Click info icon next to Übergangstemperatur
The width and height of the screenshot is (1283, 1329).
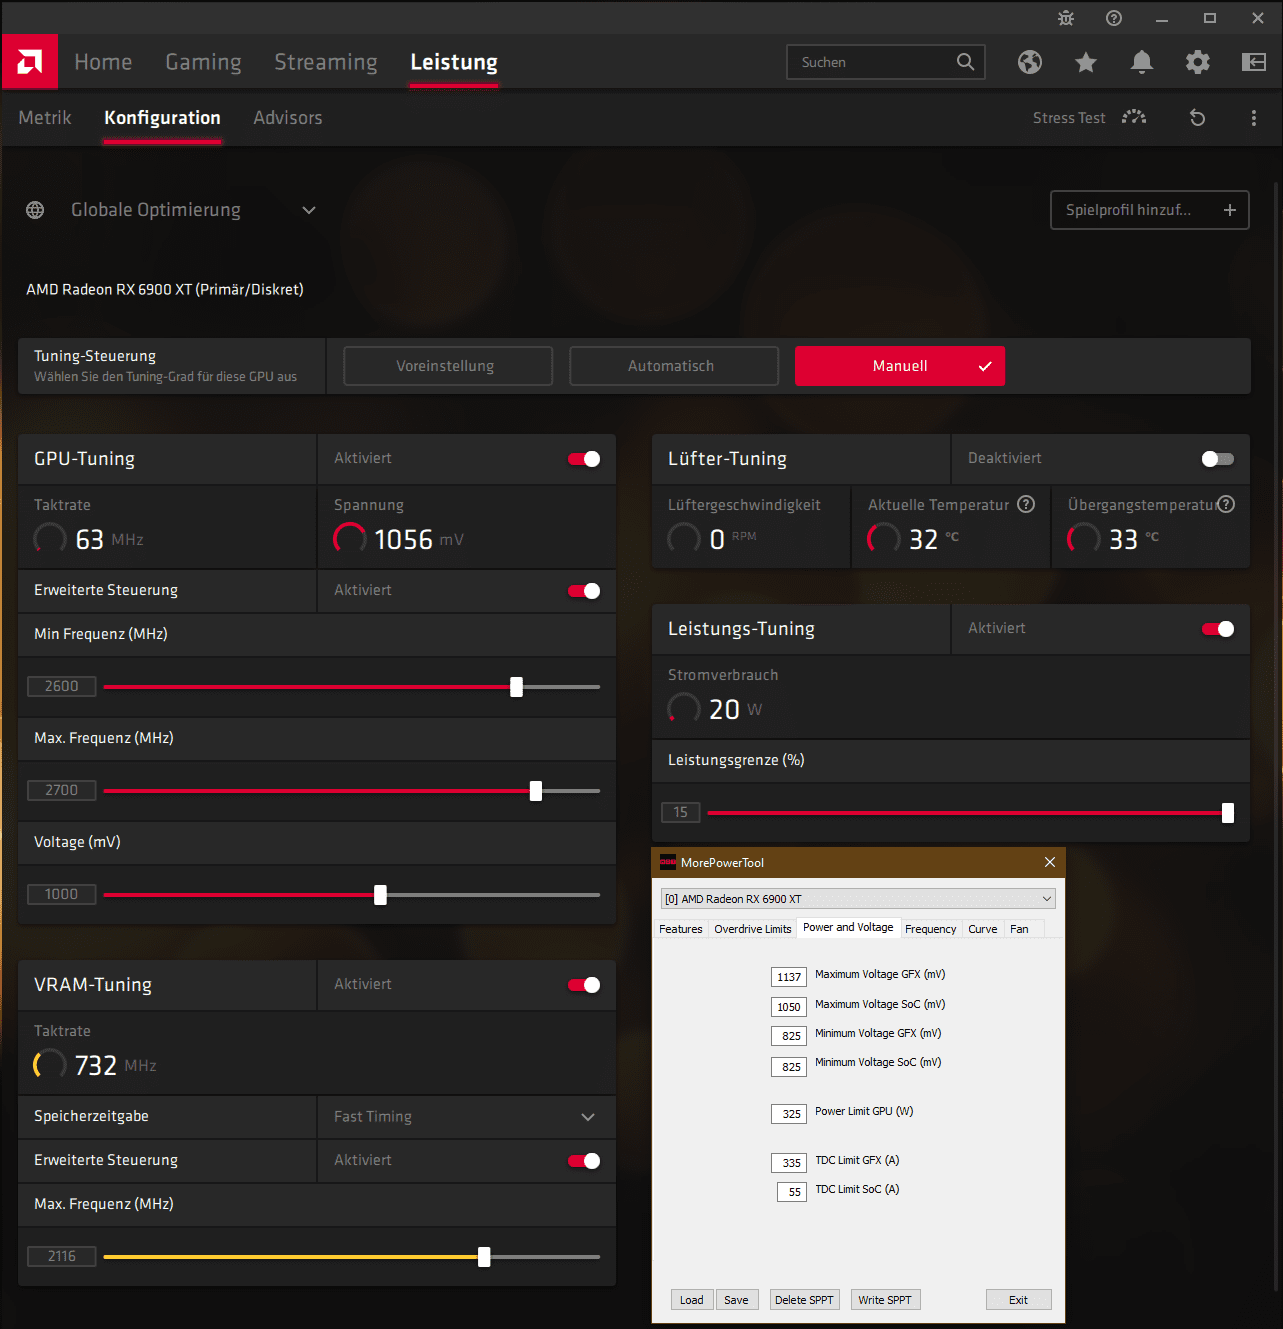1227,504
